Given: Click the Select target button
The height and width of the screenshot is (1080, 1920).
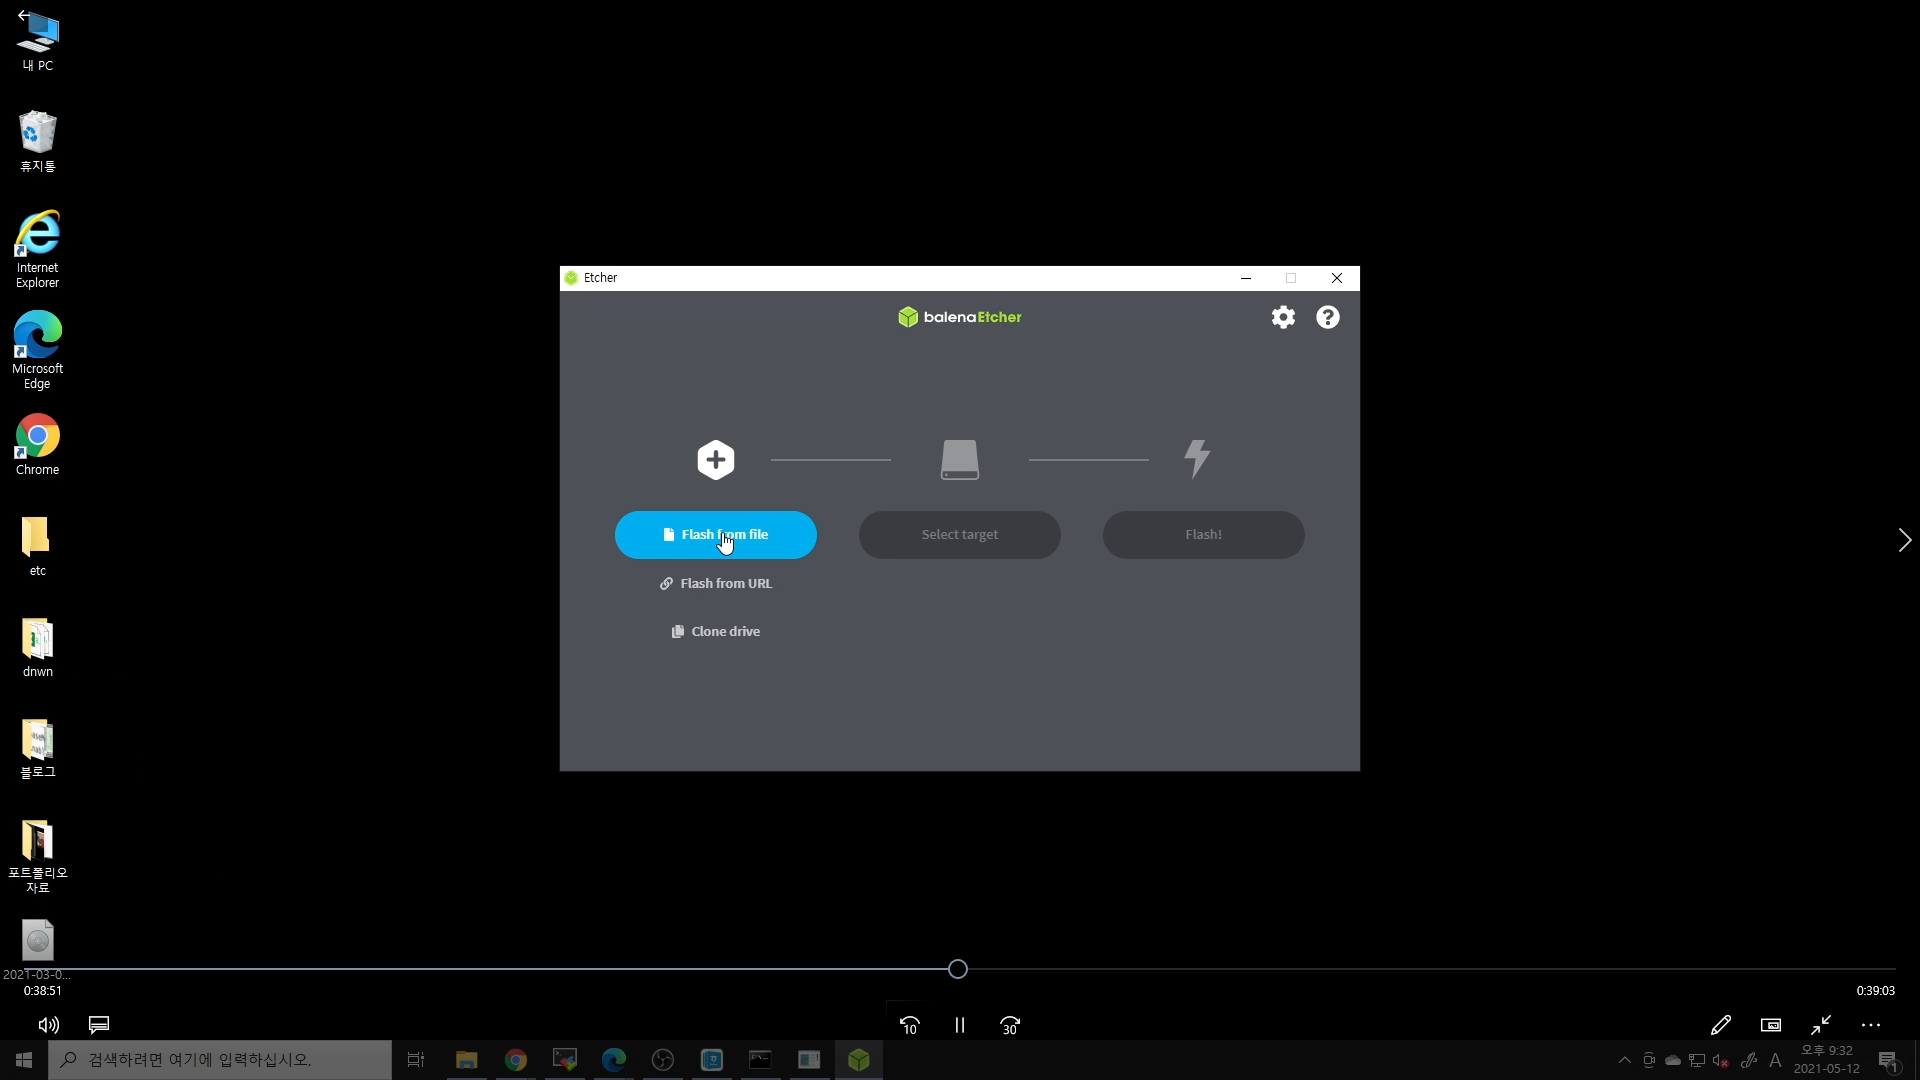Looking at the screenshot, I should pyautogui.click(x=959, y=535).
